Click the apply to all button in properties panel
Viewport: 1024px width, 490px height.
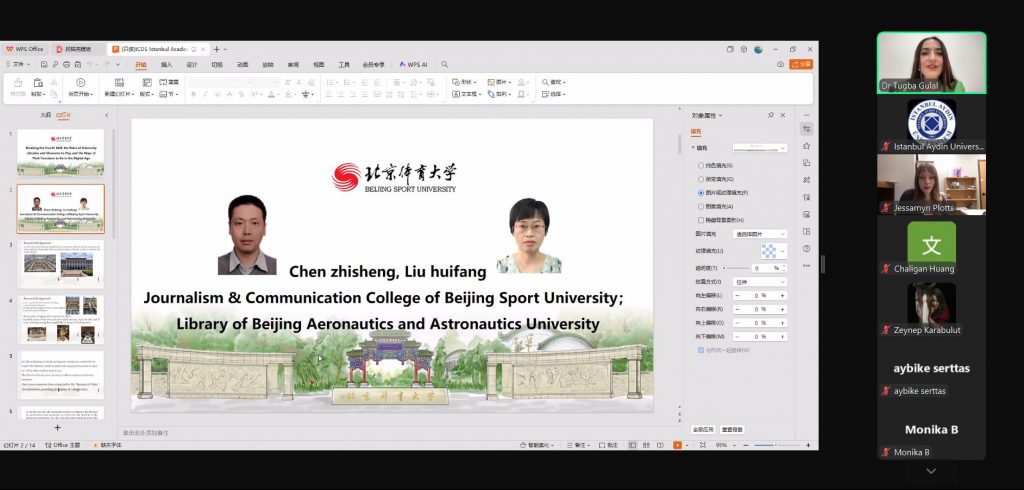tap(703, 430)
